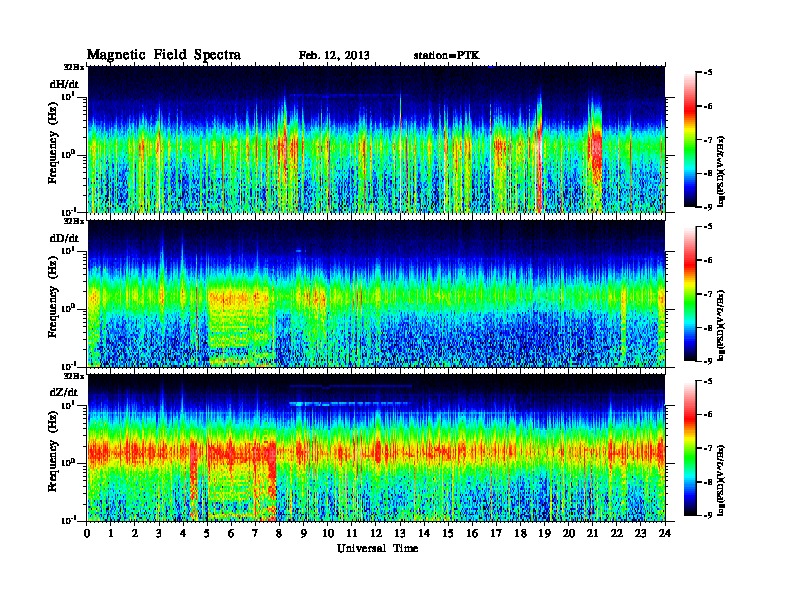Click the "-6" value on dZ/dt color scale
792x612 pixels.
coord(708,414)
